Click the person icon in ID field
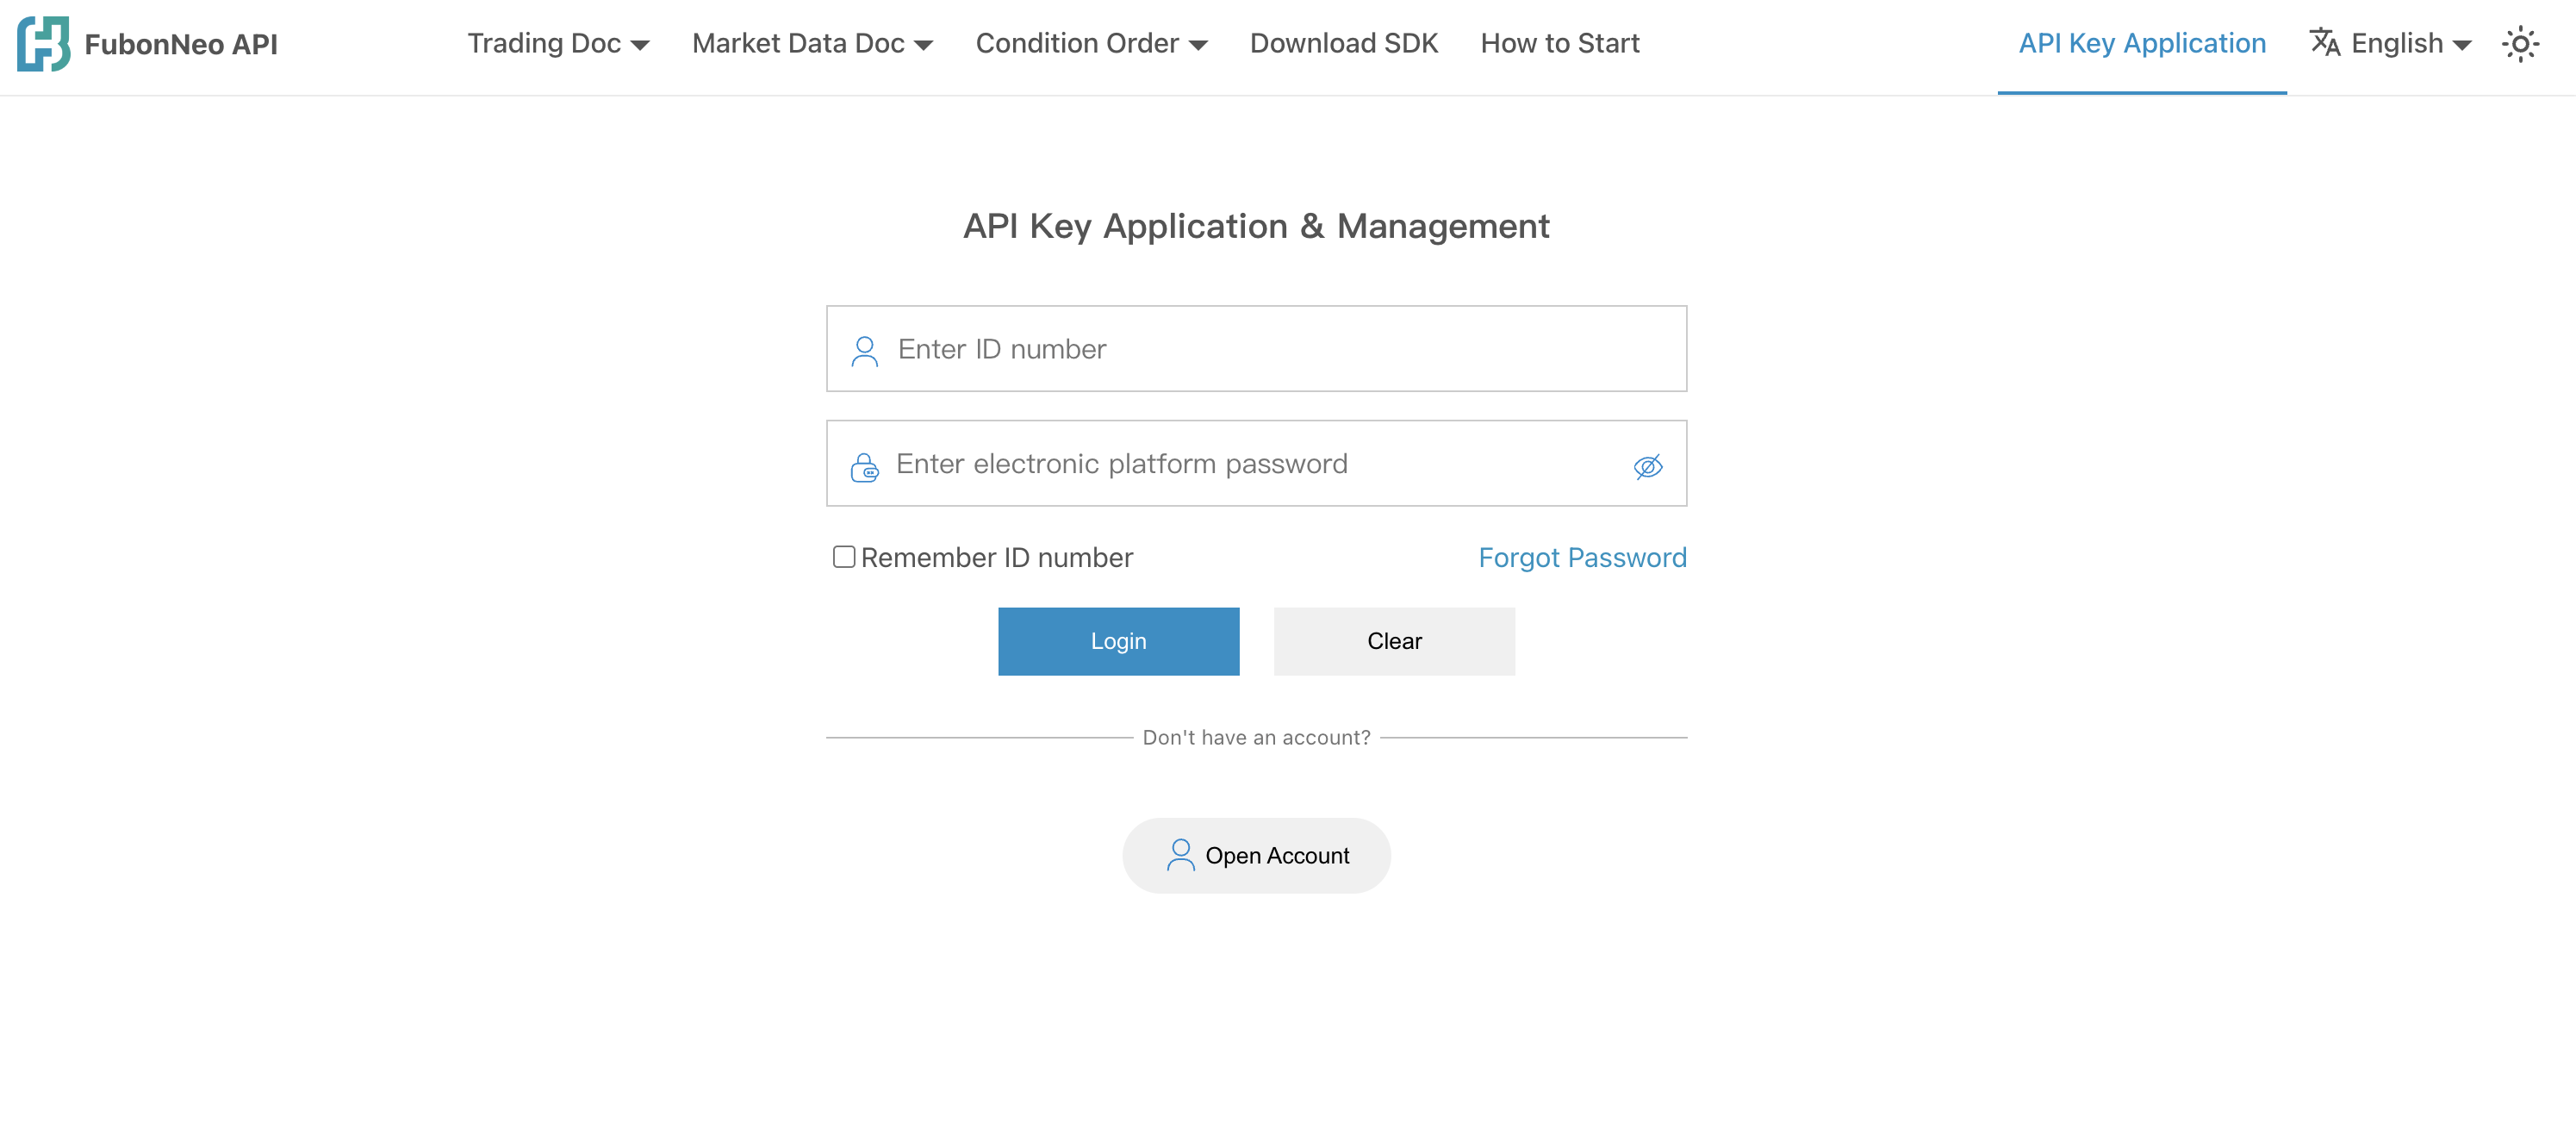 coord(864,349)
